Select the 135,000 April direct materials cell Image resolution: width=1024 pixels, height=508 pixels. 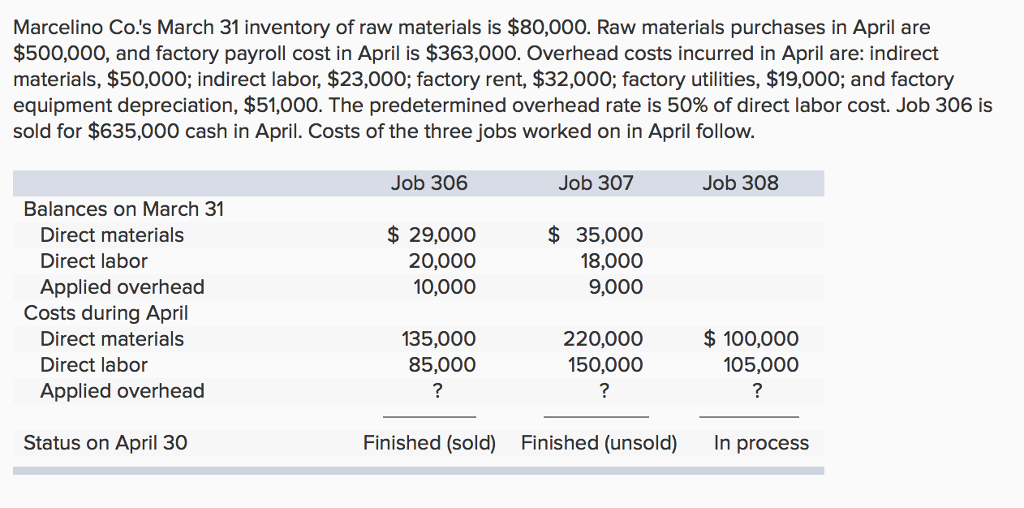click(438, 339)
